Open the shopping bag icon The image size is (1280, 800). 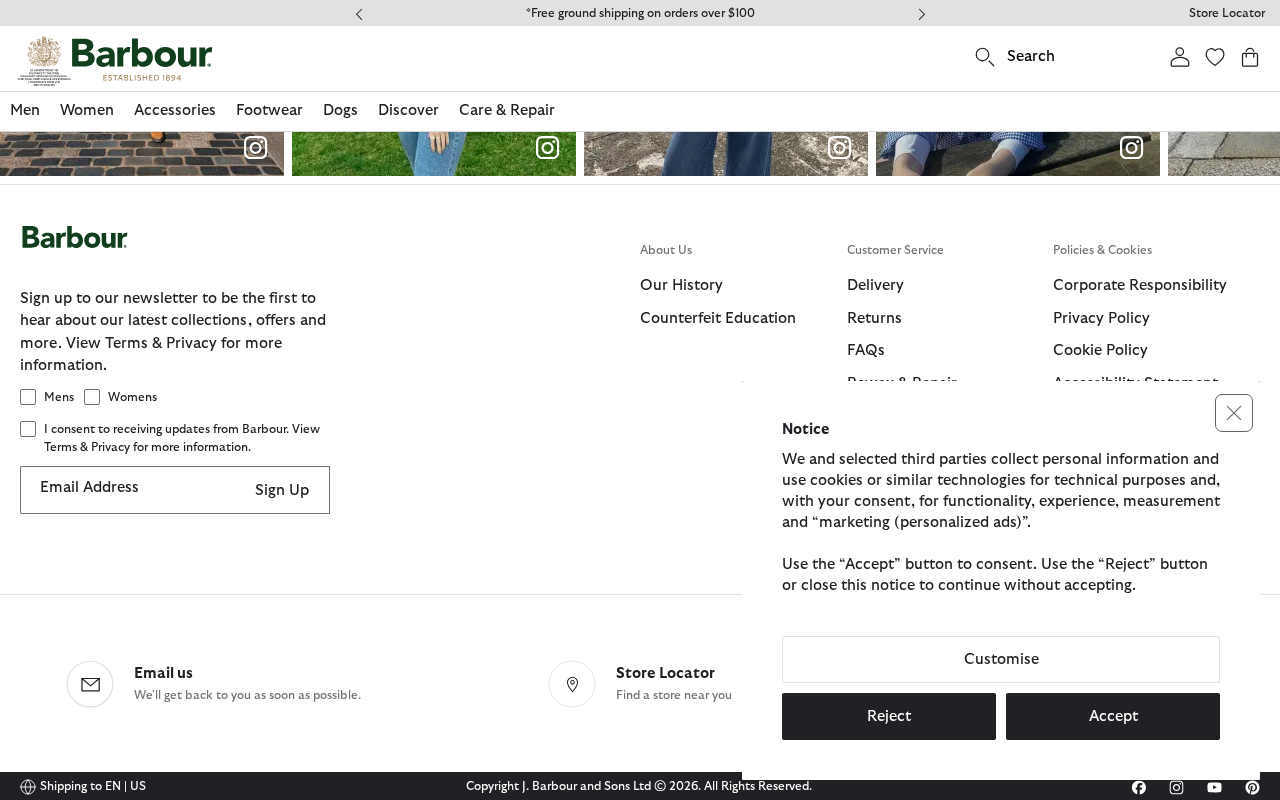(x=1250, y=57)
